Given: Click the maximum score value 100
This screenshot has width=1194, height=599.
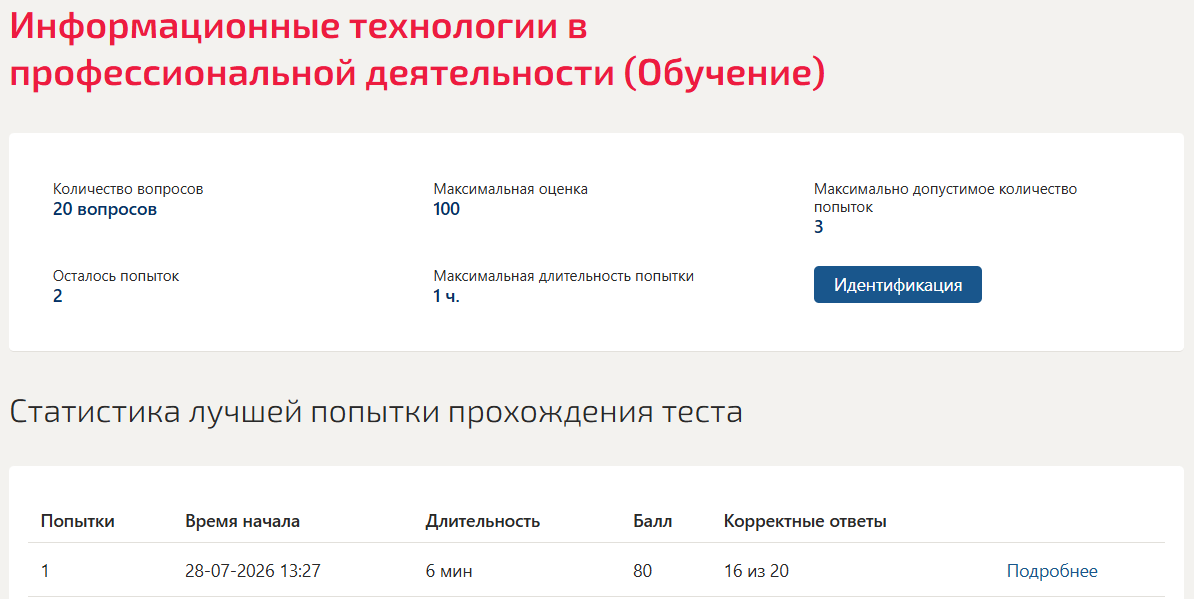Looking at the screenshot, I should pyautogui.click(x=446, y=209).
